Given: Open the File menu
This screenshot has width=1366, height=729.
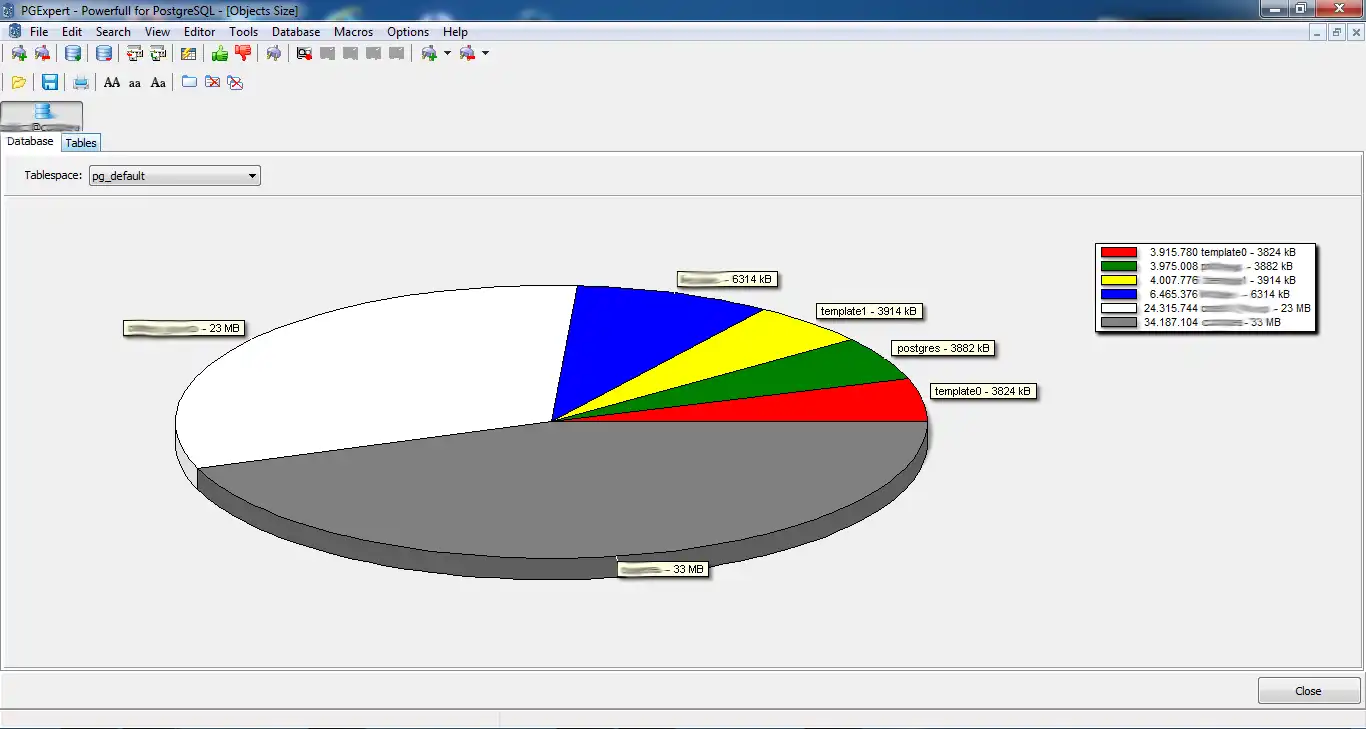Looking at the screenshot, I should 39,32.
